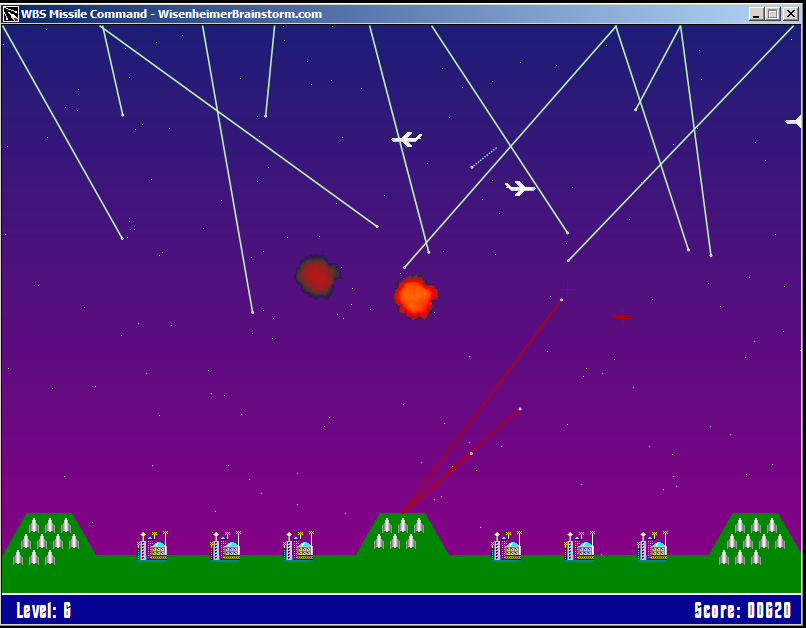Click the city just left of center base
806x628 pixels.
point(299,546)
